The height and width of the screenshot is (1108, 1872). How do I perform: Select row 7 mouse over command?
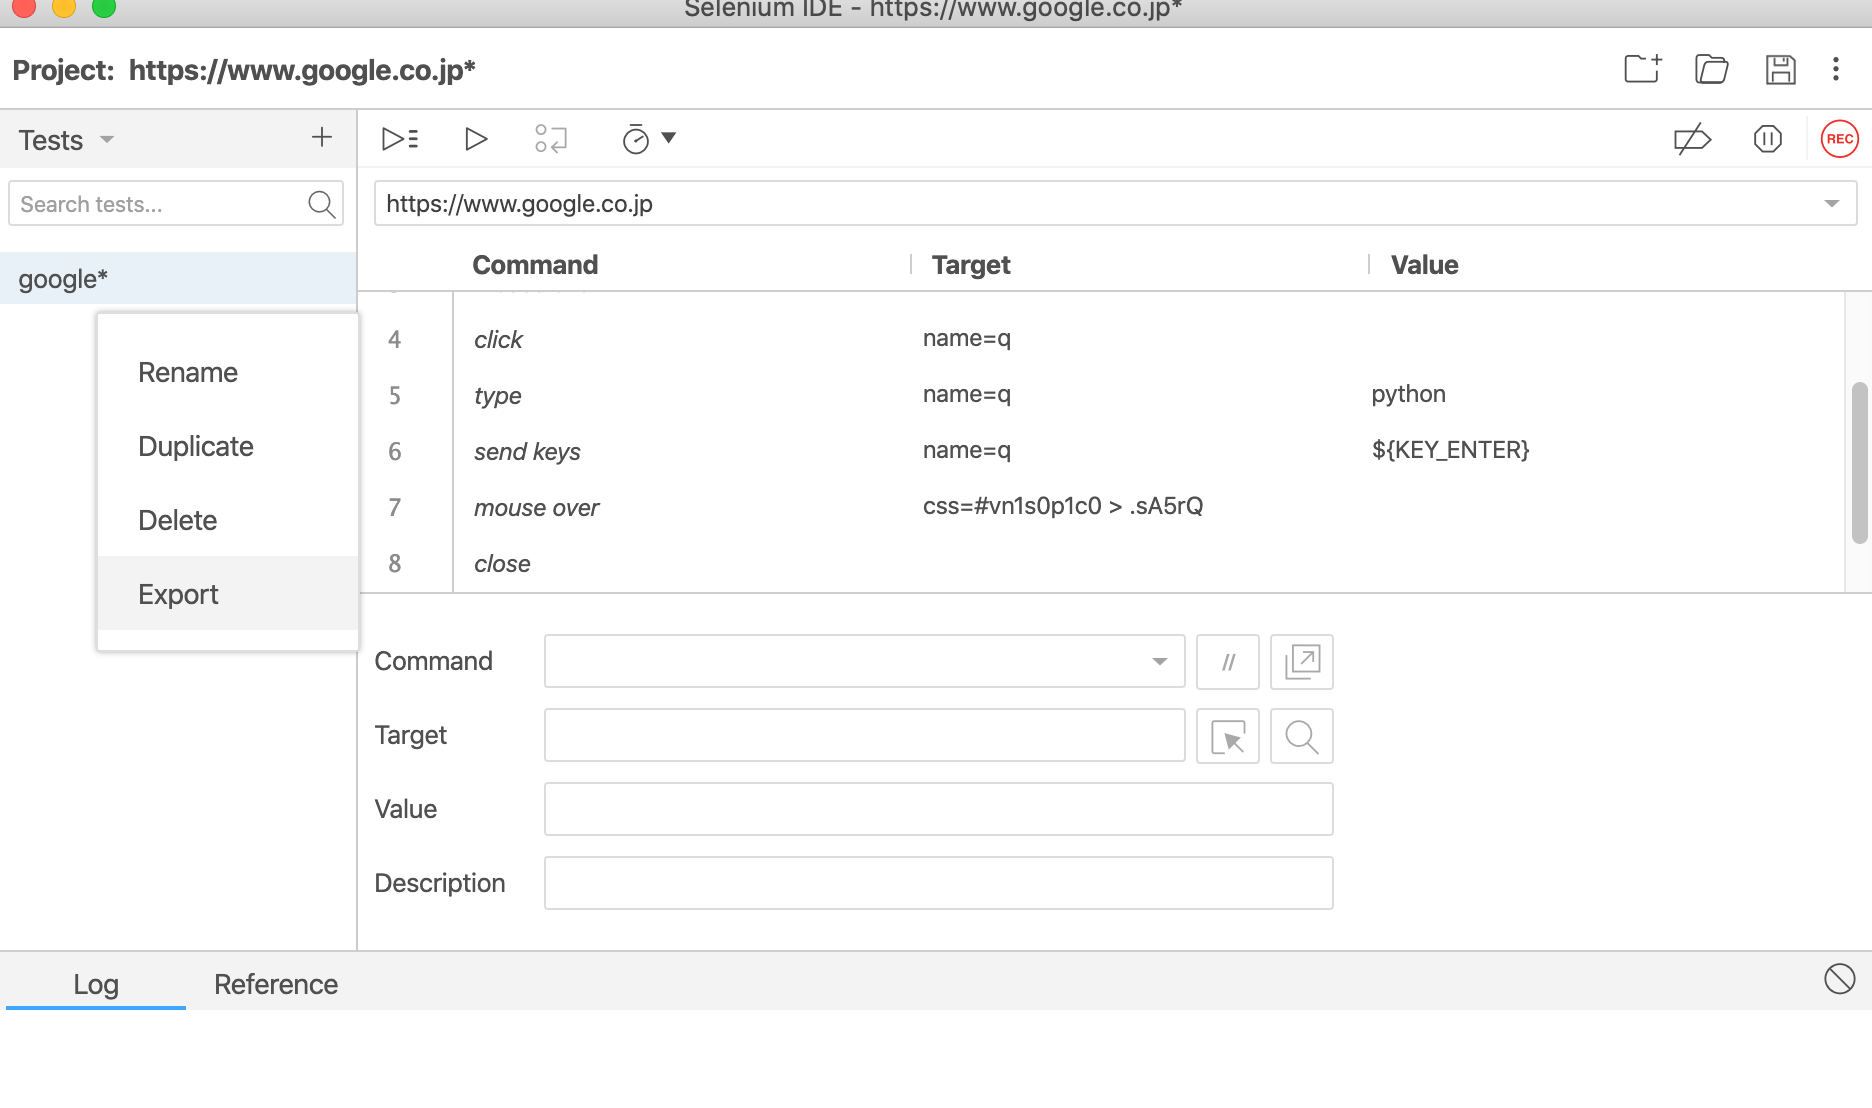tap(1102, 507)
